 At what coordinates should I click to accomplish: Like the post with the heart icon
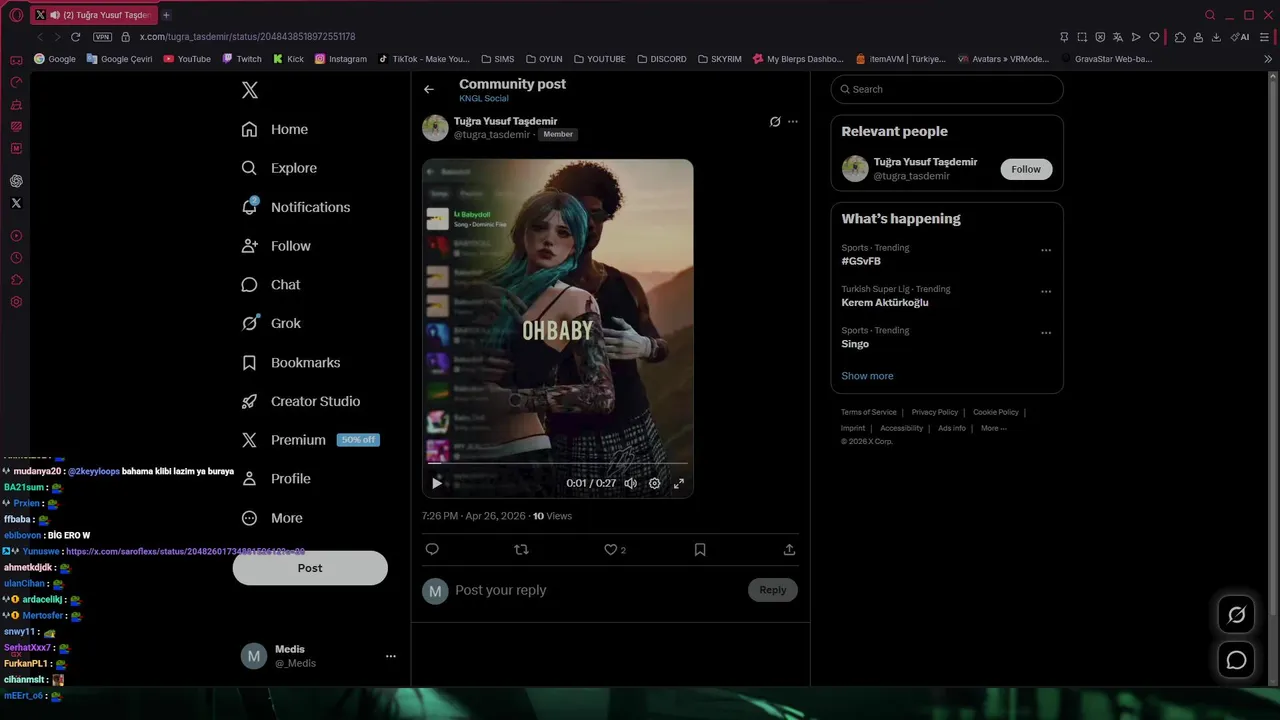tap(611, 549)
